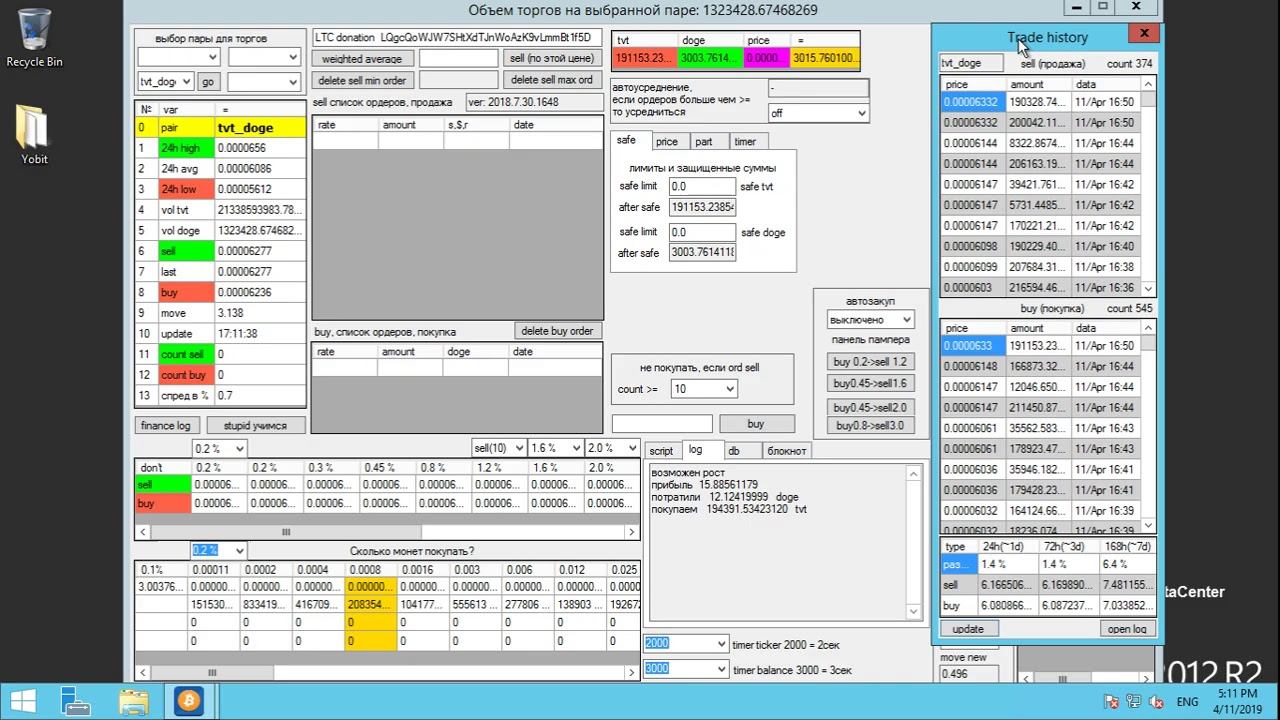Select the script tab
Screen dimensions: 1280x720
[x=661, y=451]
